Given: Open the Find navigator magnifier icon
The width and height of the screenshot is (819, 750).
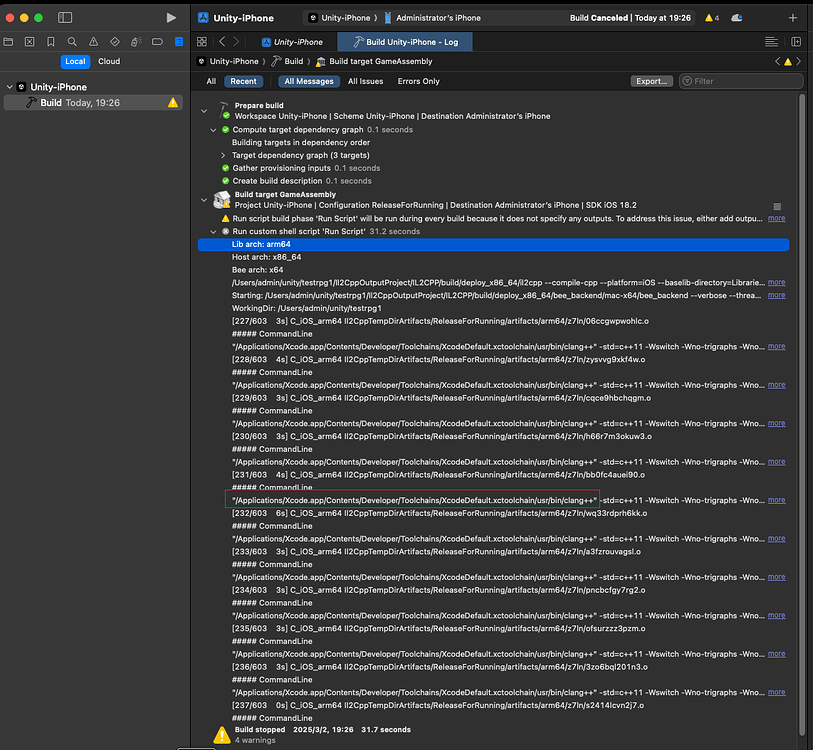Looking at the screenshot, I should click(71, 42).
